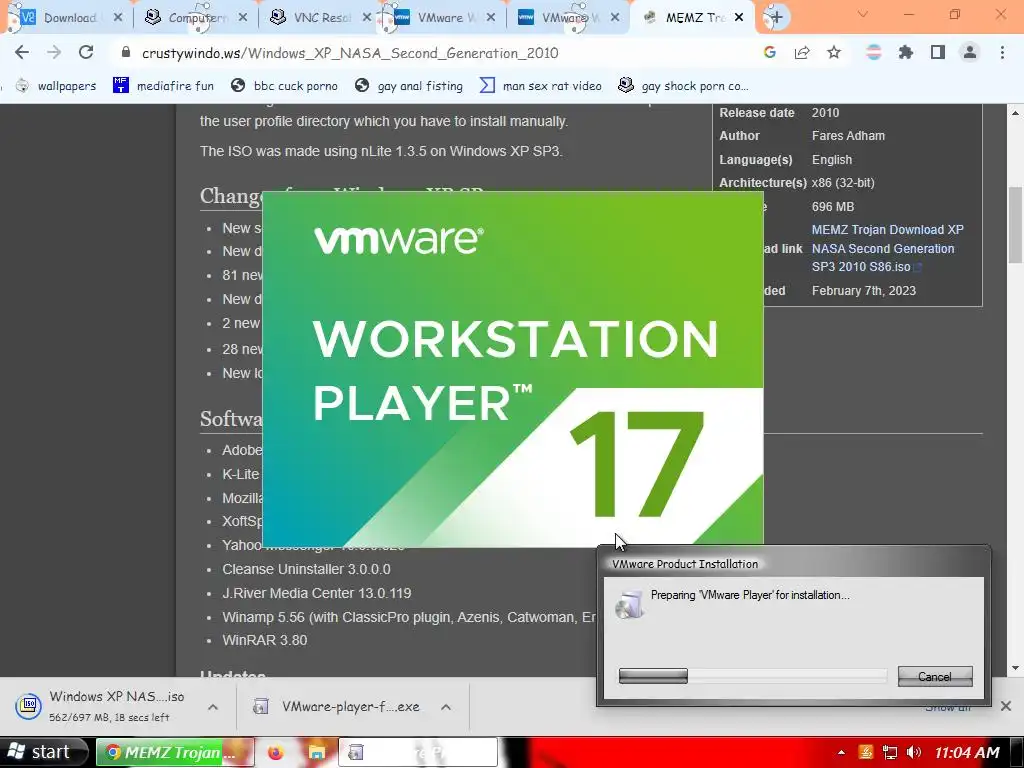1024x768 pixels.
Task: Click the VMware Workstation Player 17 splash
Action: click(x=513, y=369)
